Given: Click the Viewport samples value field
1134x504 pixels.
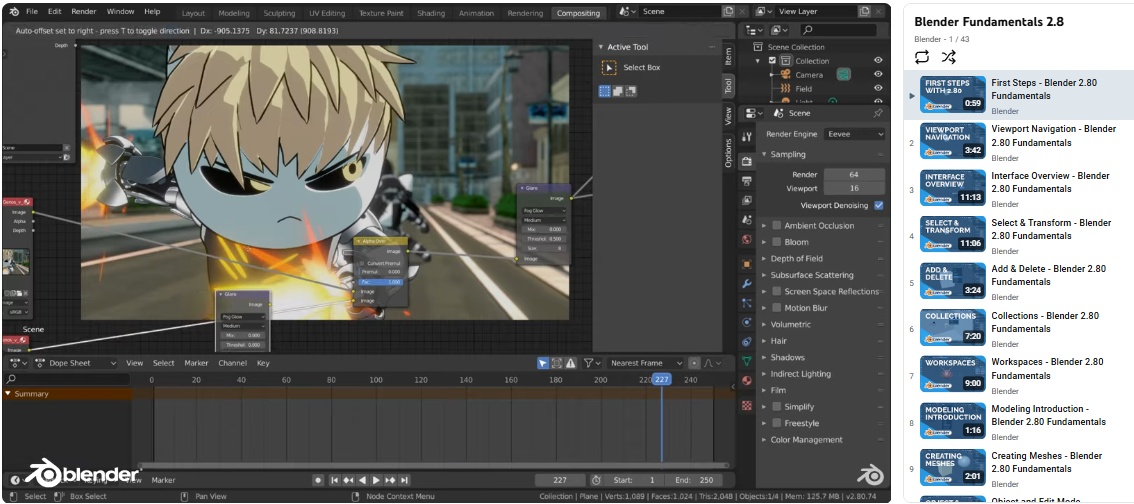Looking at the screenshot, I should click(854, 188).
